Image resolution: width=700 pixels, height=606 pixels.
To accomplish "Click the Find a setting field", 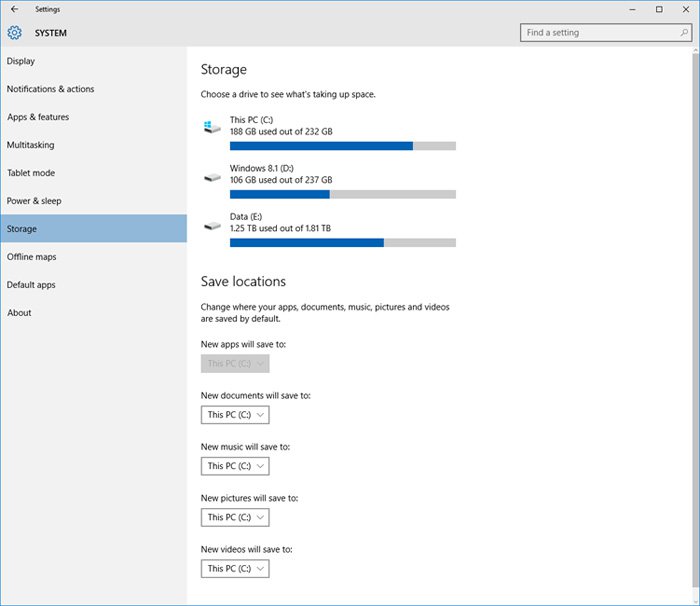I will click(606, 33).
